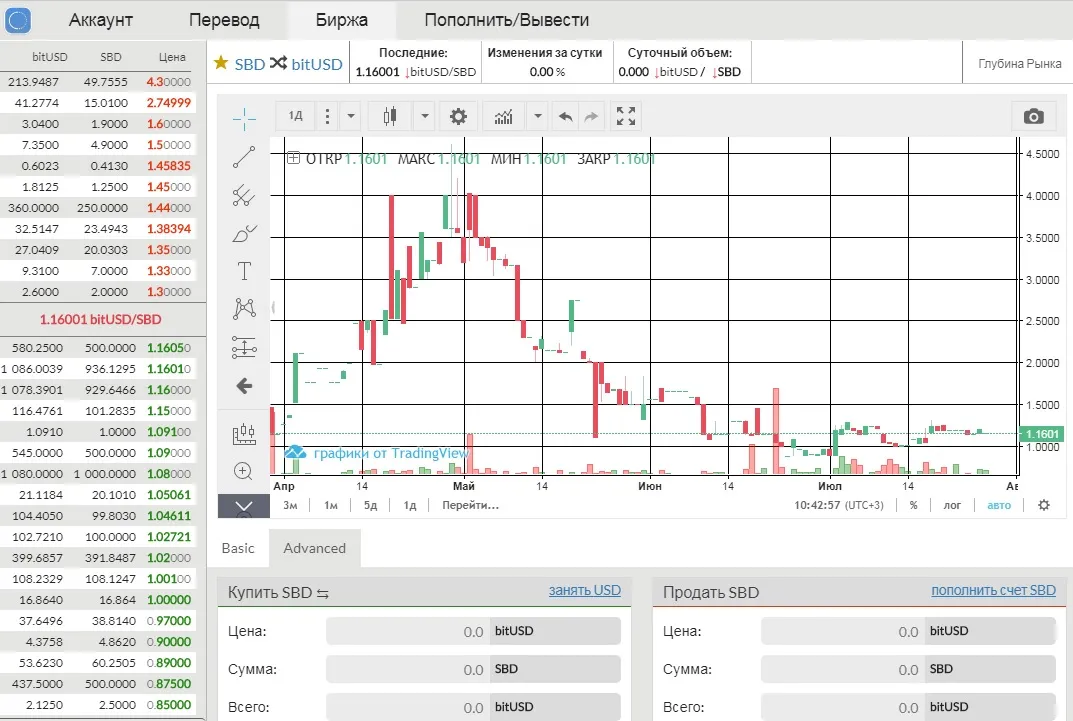This screenshot has width=1073, height=721.
Task: Select the text annotation tool
Action: [244, 271]
